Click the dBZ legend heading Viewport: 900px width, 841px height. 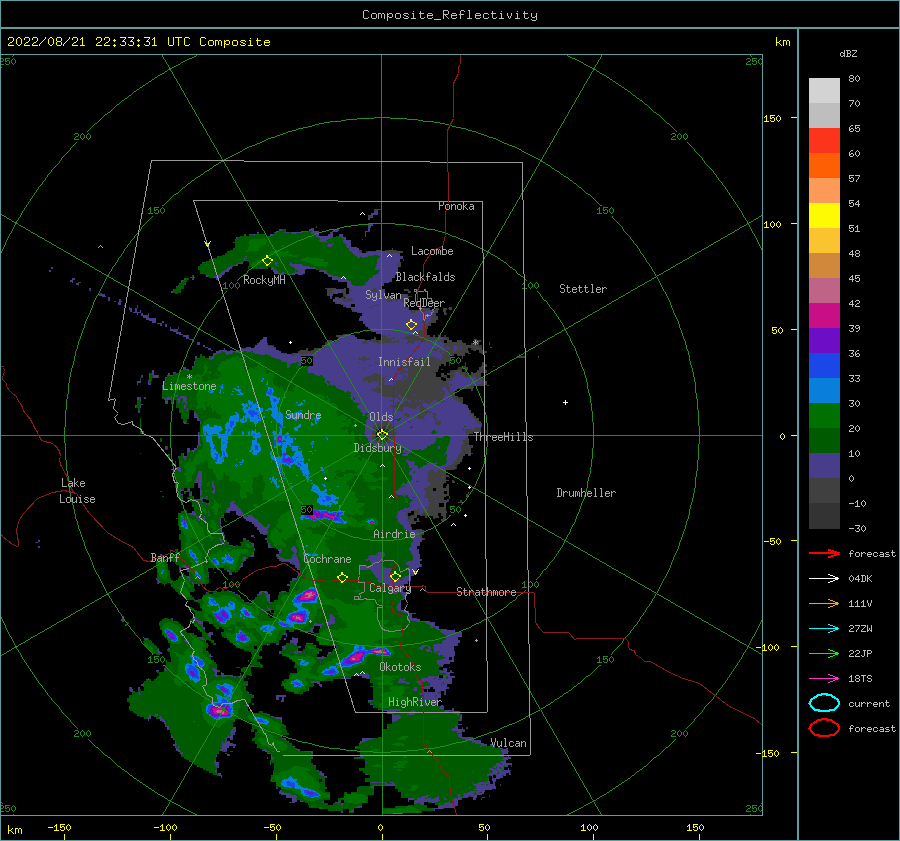848,53
